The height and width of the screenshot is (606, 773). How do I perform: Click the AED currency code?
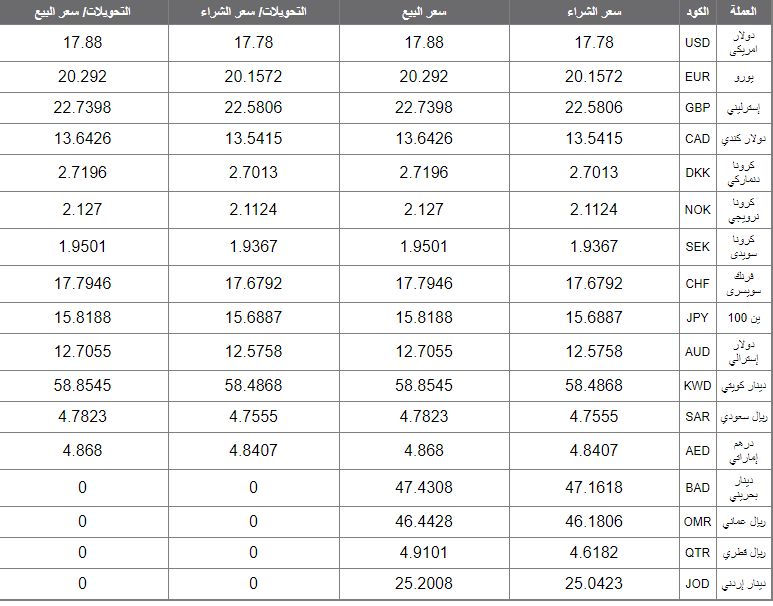(x=697, y=451)
